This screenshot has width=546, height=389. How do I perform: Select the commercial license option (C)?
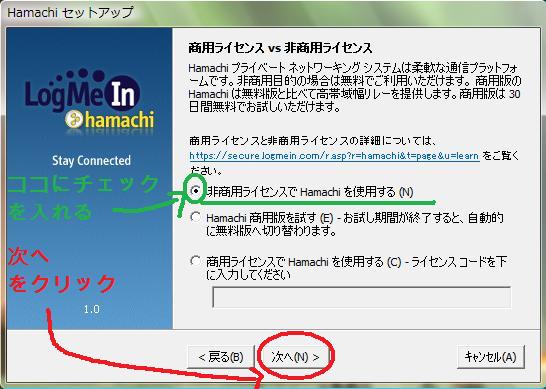[x=195, y=261]
